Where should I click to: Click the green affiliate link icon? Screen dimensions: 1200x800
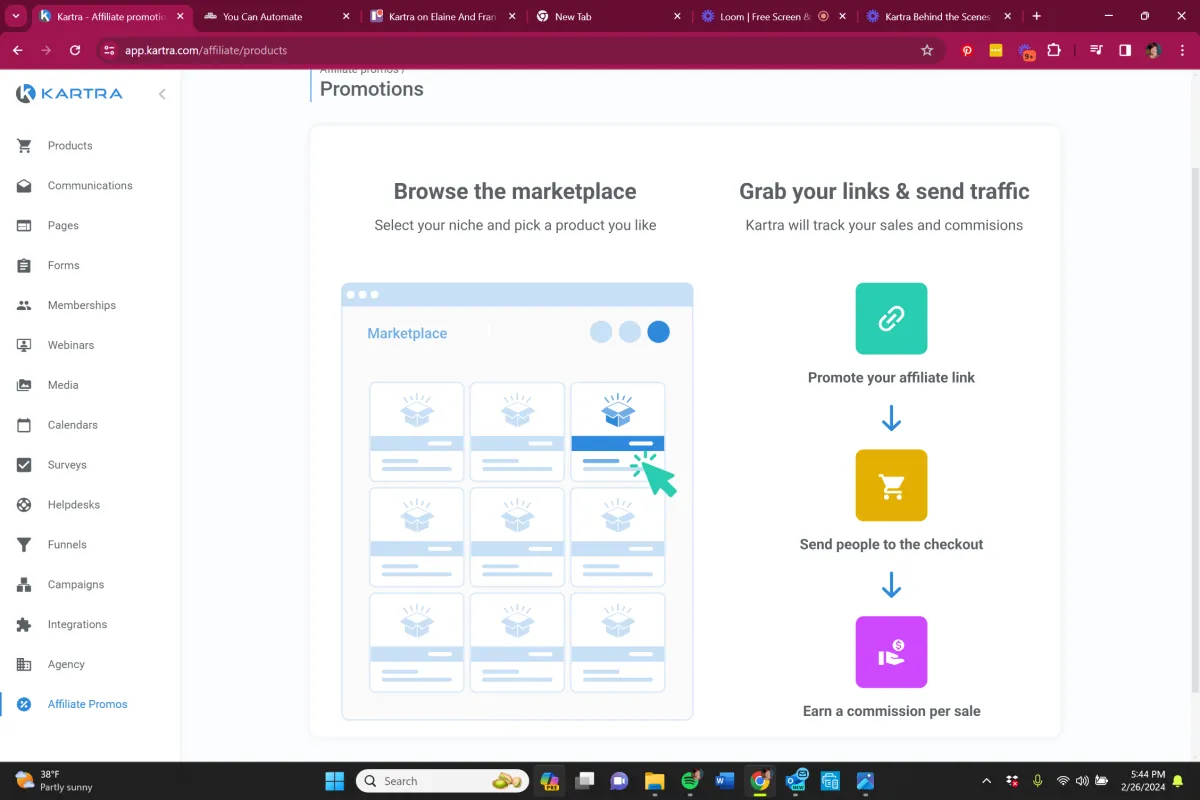click(891, 319)
